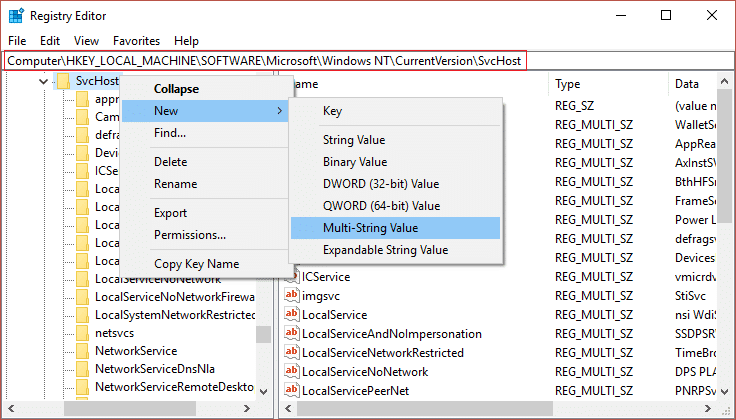Click the netsvcs folder icon
The width and height of the screenshot is (736, 420).
[82, 333]
